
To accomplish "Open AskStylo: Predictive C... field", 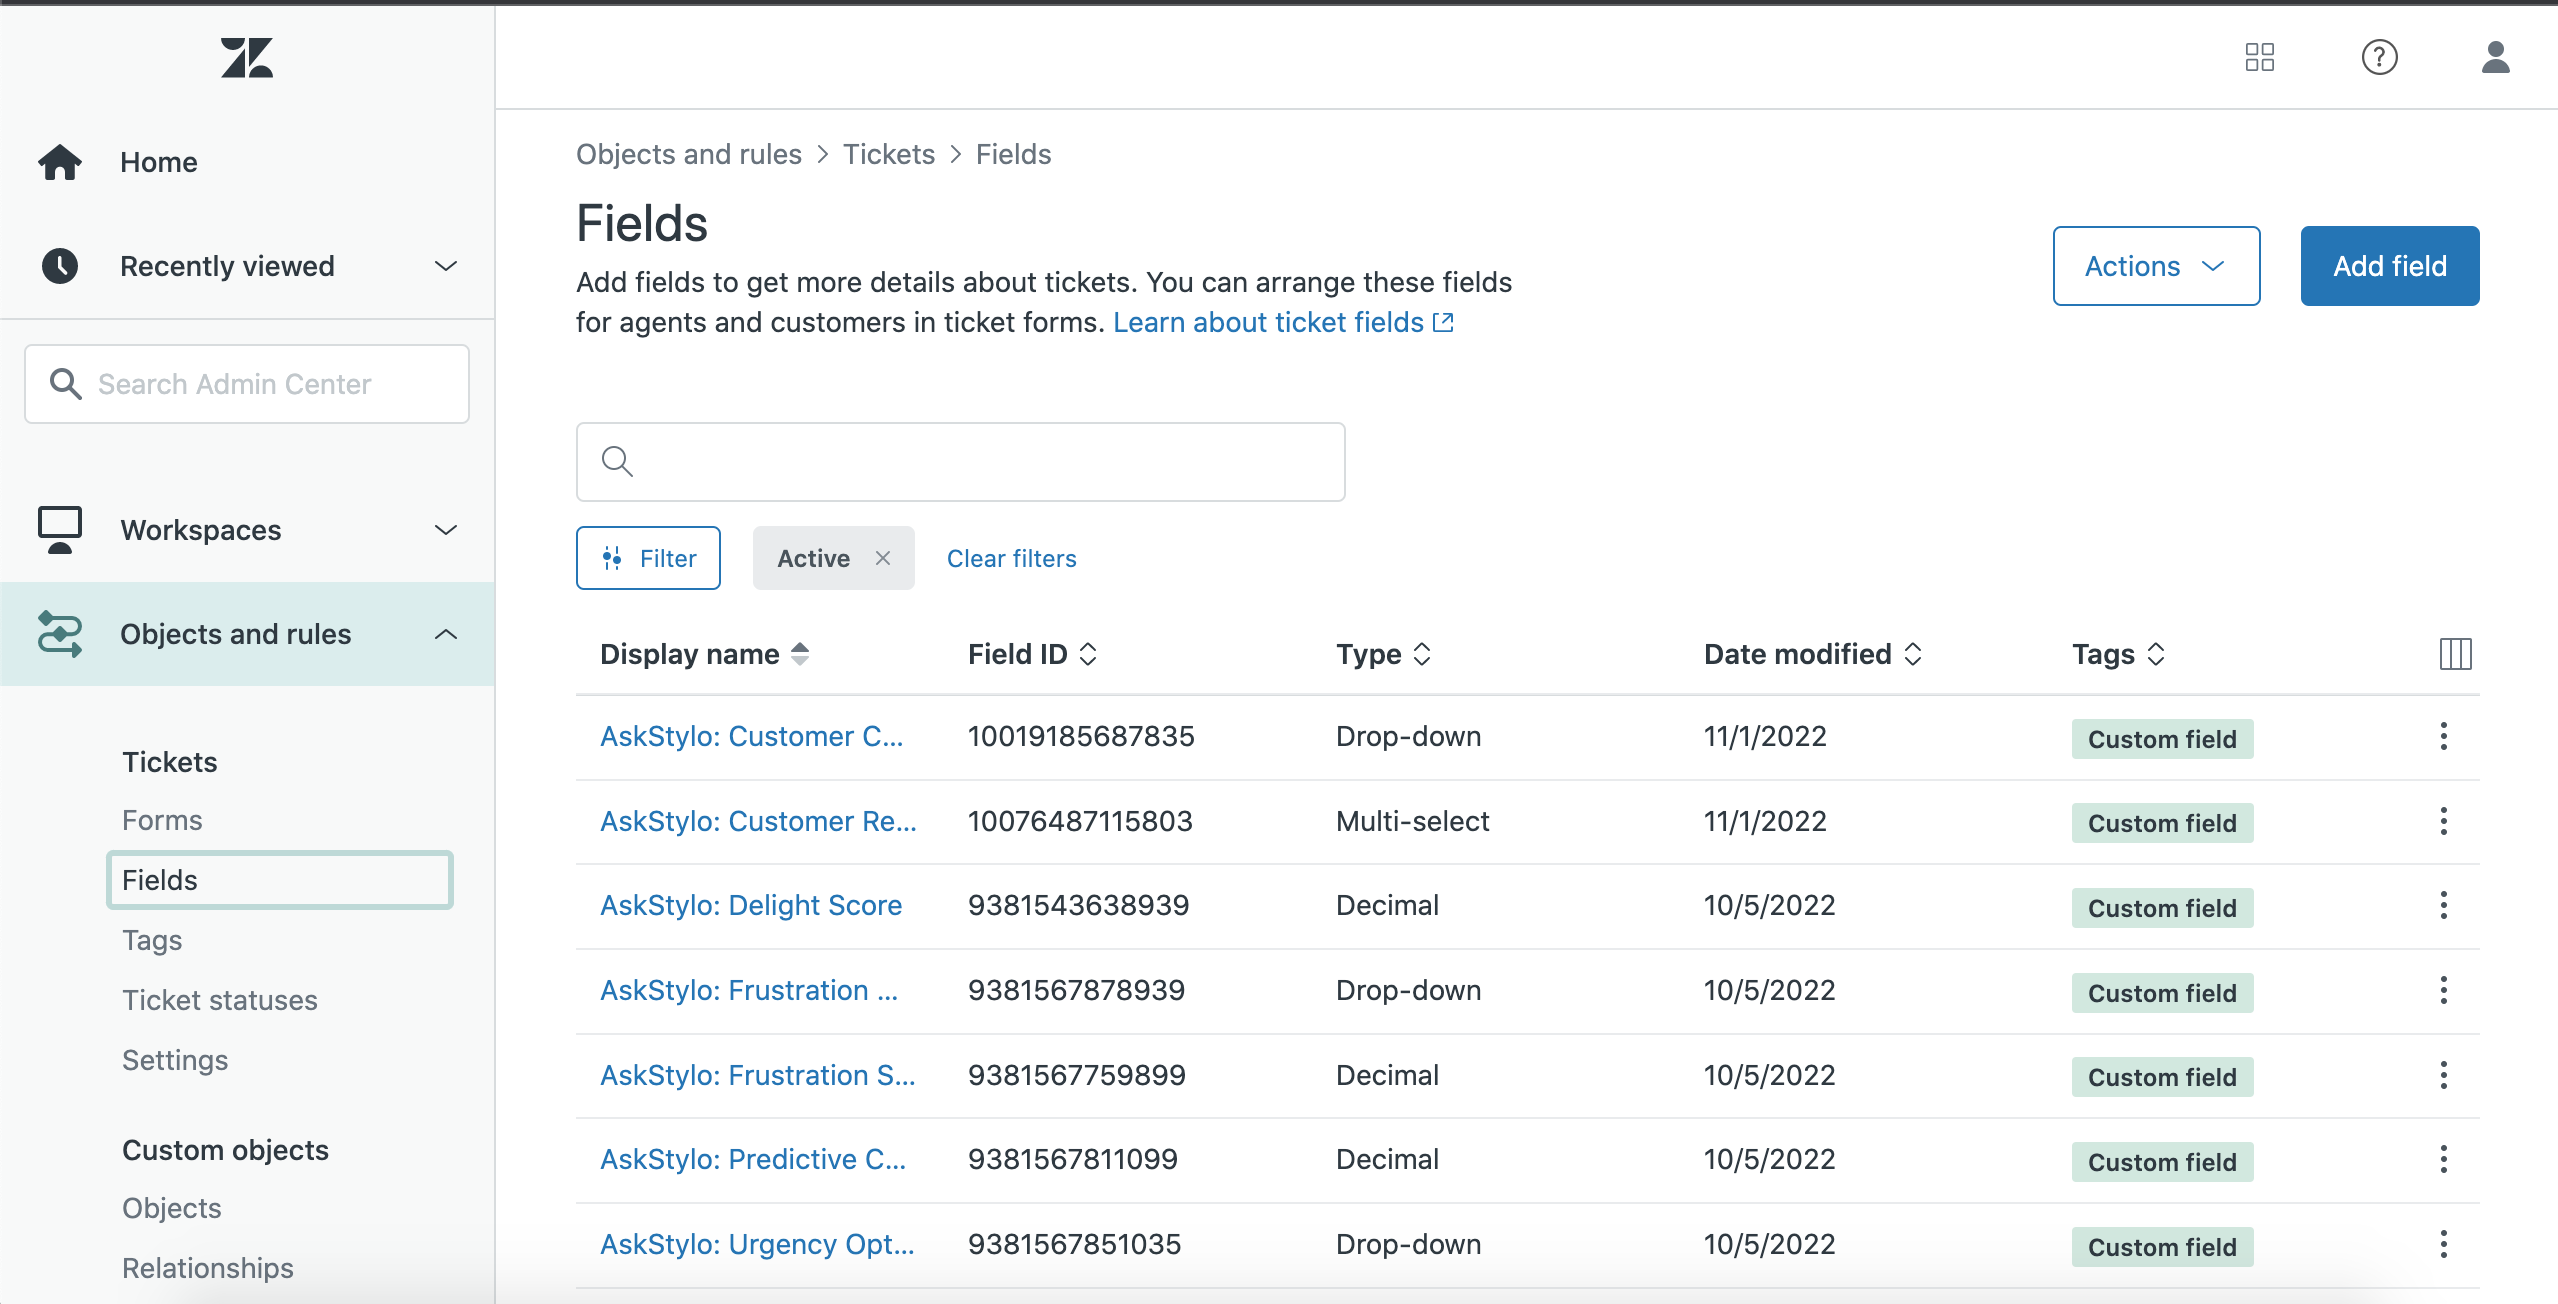I will 753,1159.
